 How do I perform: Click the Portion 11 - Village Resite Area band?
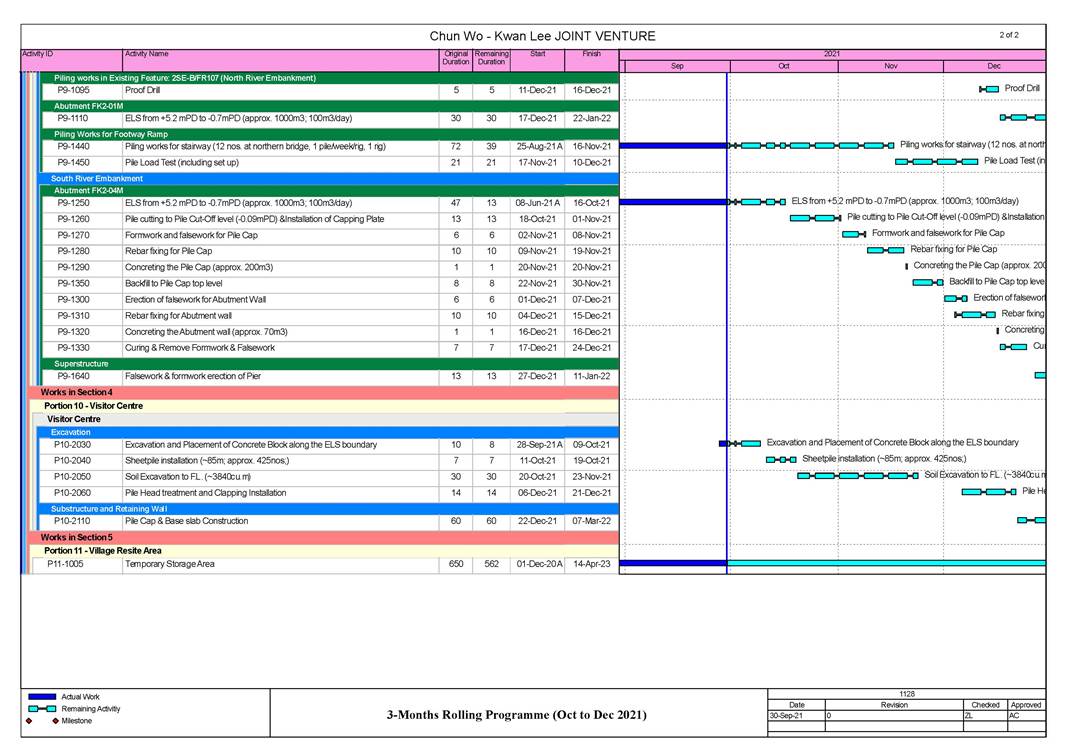pos(326,550)
